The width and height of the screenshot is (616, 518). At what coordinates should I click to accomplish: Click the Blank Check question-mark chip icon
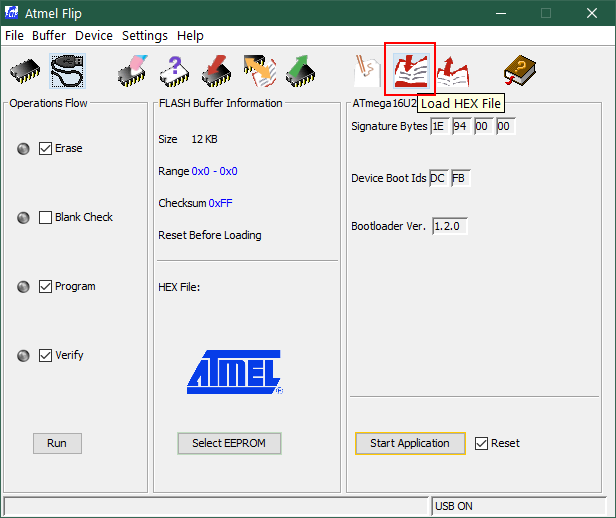tap(174, 71)
